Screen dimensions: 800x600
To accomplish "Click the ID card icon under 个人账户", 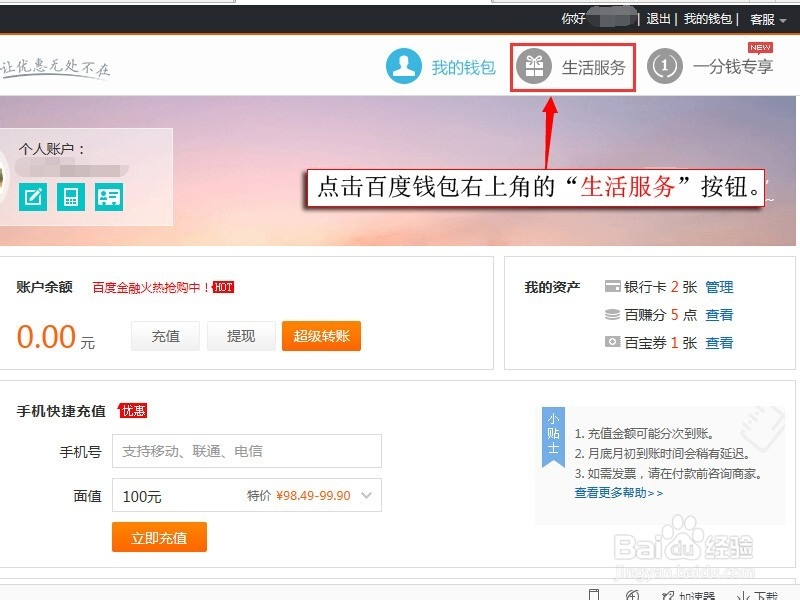I will click(x=109, y=196).
